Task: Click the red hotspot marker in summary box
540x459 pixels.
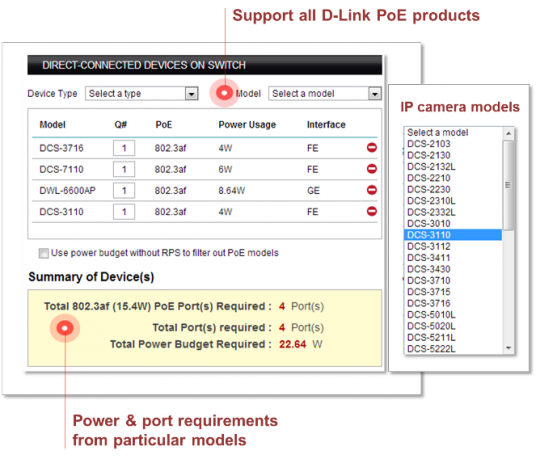Action: tap(65, 328)
